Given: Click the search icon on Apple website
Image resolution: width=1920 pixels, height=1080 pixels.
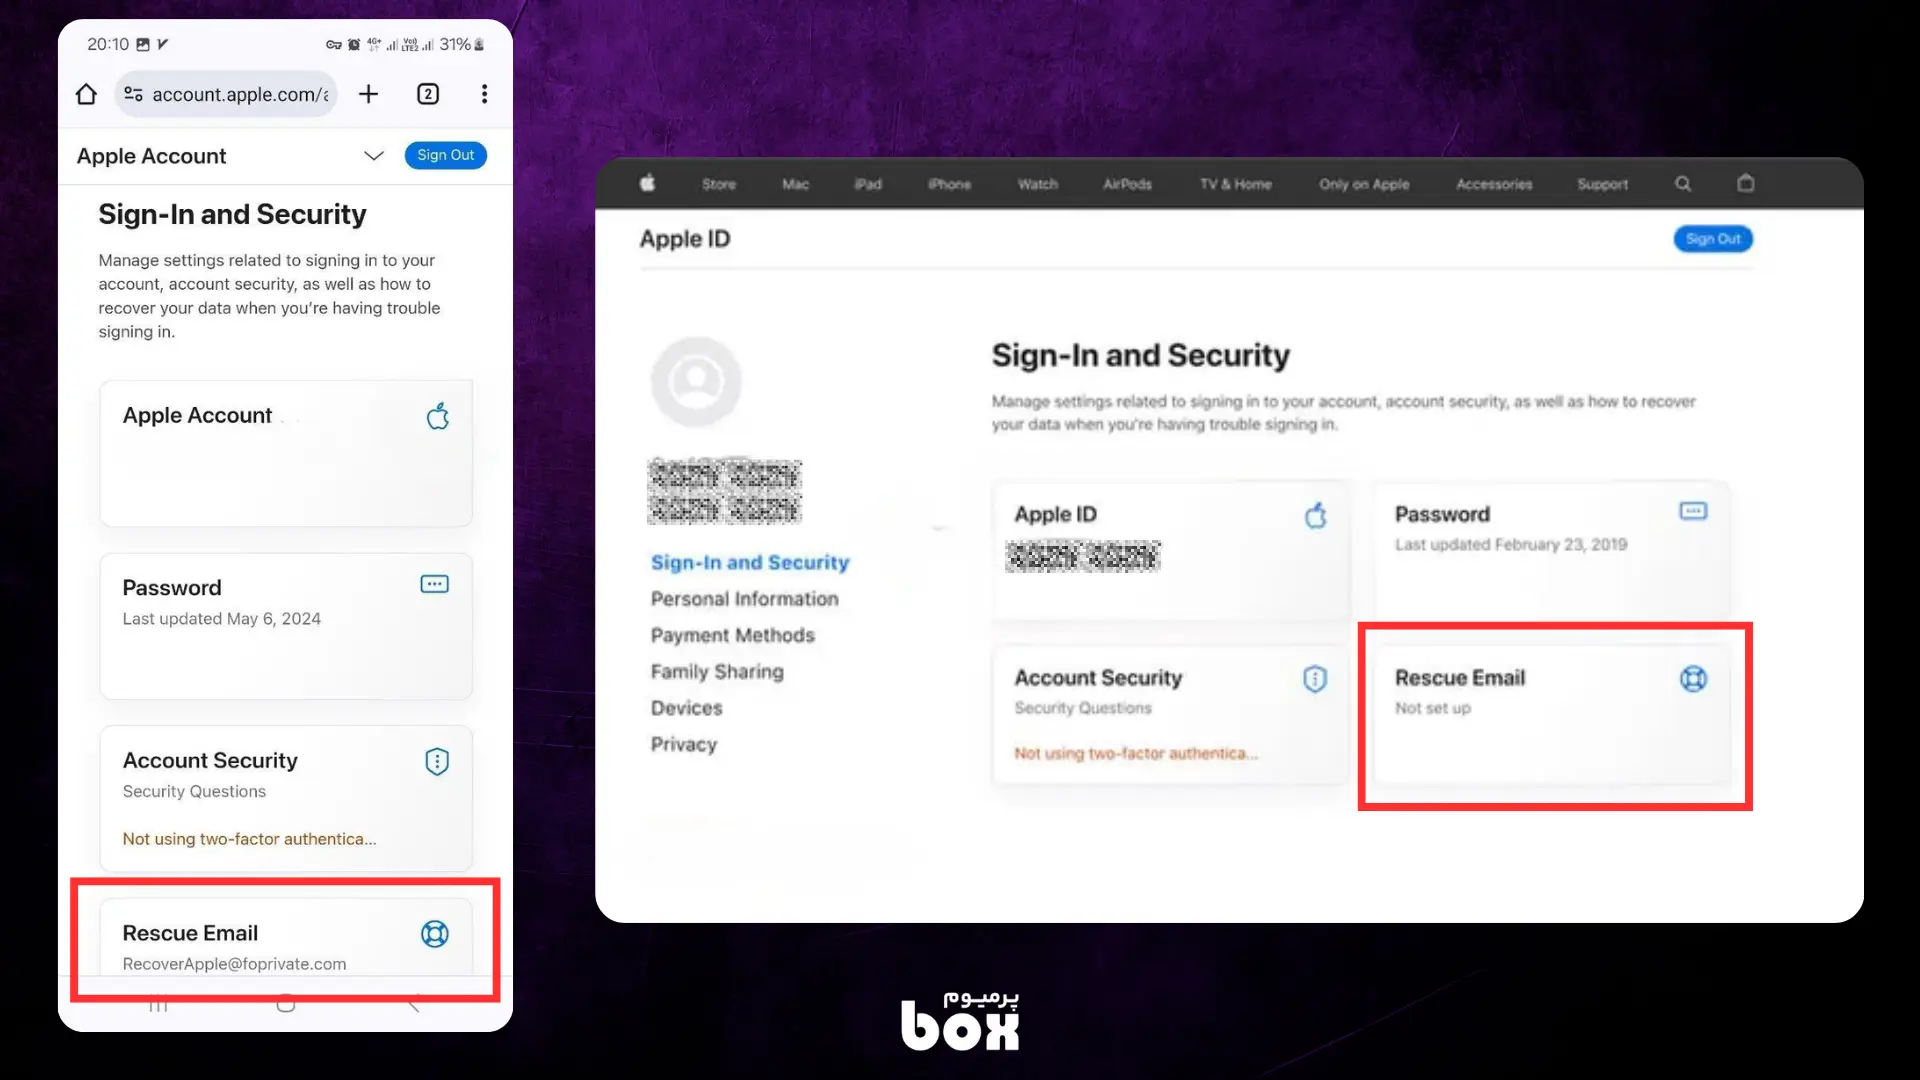Looking at the screenshot, I should (x=1683, y=185).
